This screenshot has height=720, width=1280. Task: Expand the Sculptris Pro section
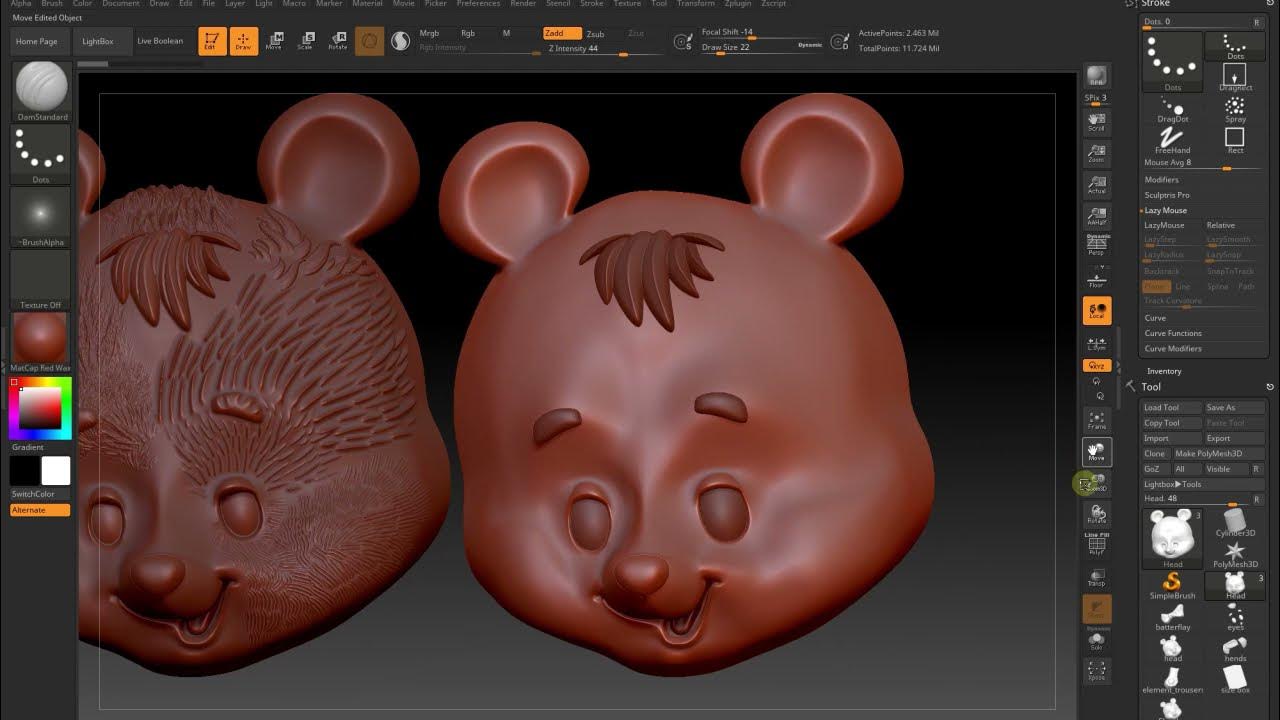(1167, 195)
